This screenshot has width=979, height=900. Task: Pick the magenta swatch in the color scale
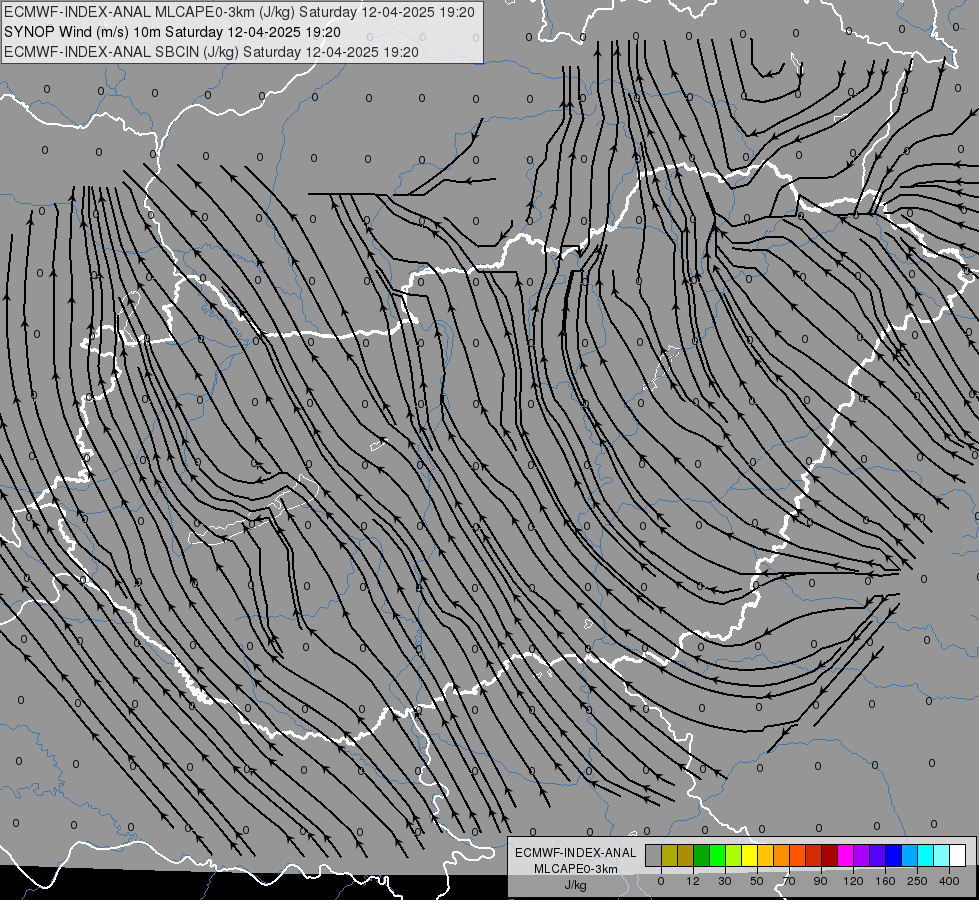tap(846, 855)
